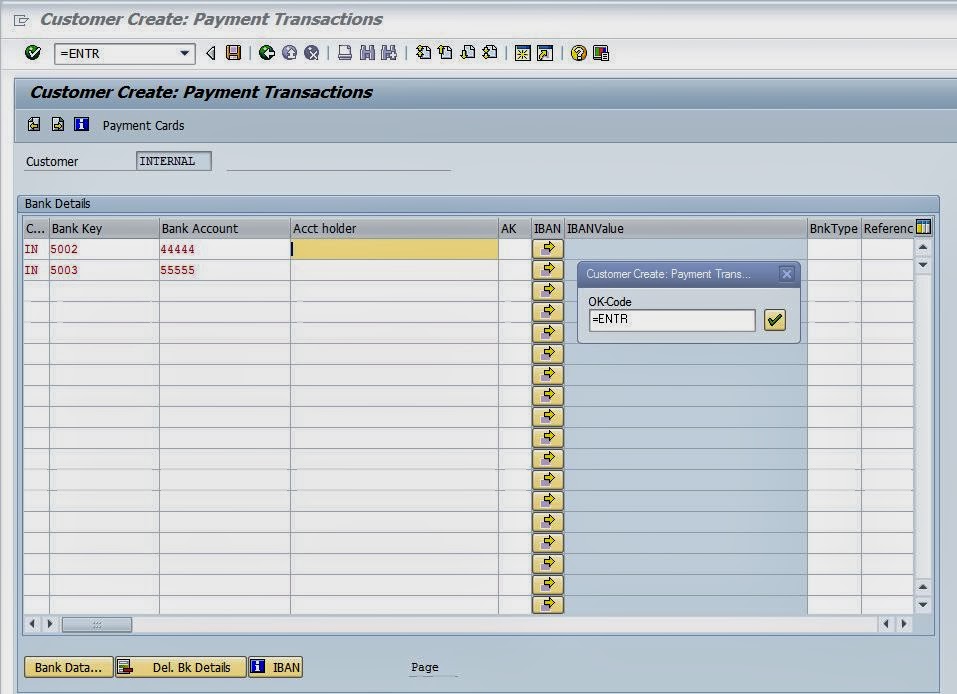957x694 pixels.
Task: Select the Acct holder column header
Action: (x=394, y=228)
